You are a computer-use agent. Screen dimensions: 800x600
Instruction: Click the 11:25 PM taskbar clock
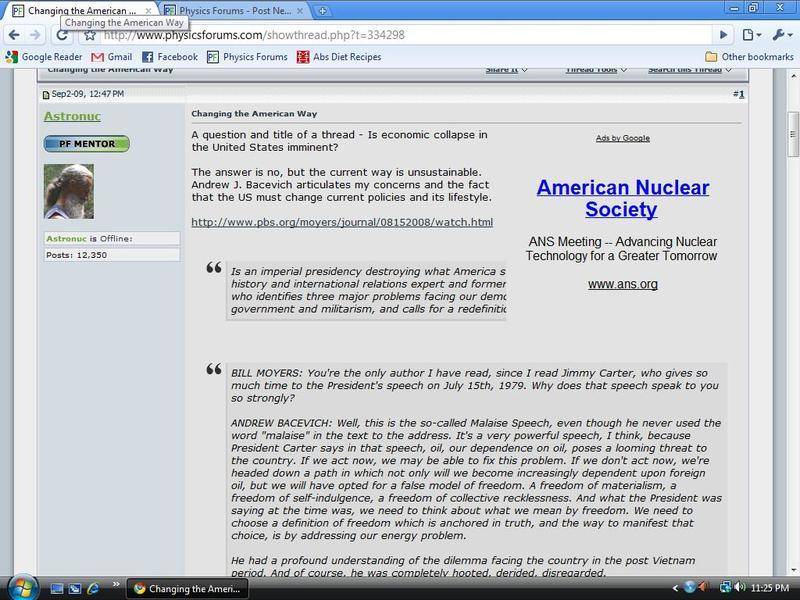(x=770, y=588)
